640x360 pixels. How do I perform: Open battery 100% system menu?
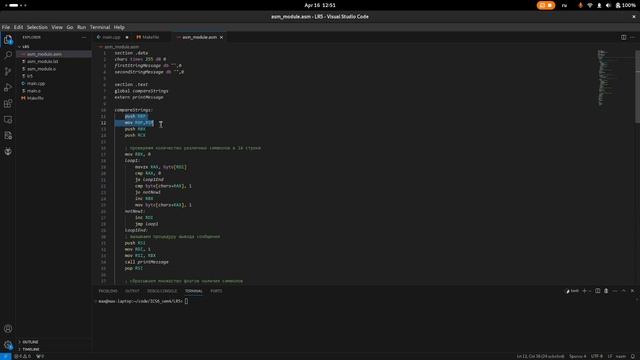(x=626, y=5)
